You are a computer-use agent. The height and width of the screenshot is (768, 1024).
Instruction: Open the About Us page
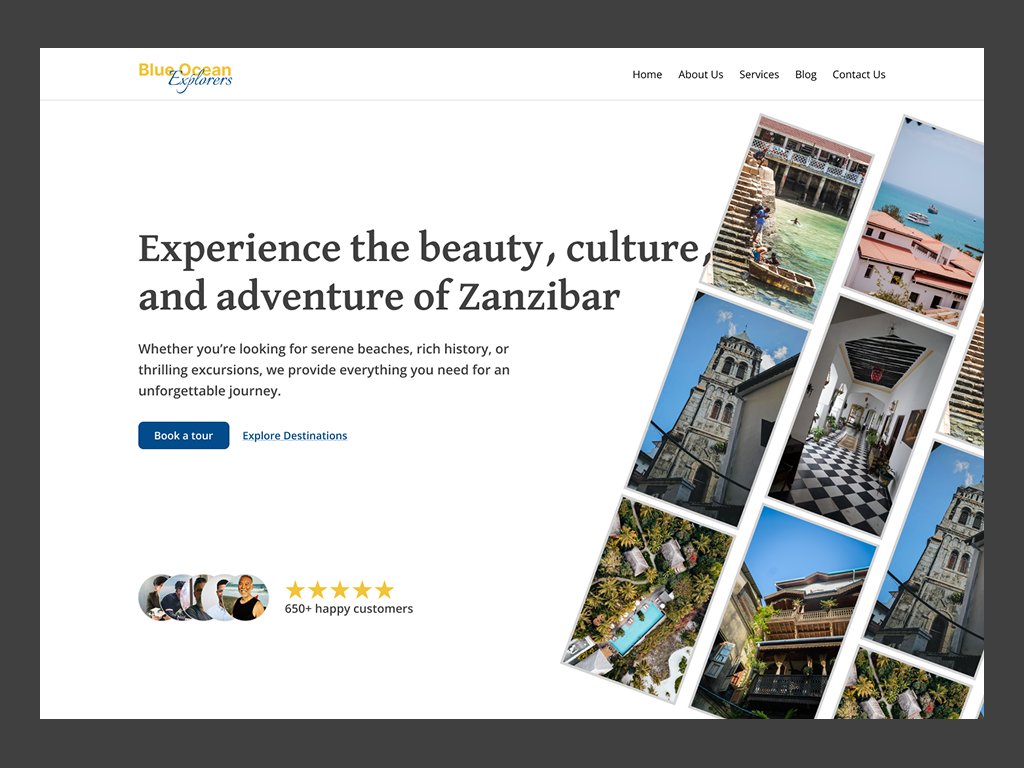coord(700,74)
